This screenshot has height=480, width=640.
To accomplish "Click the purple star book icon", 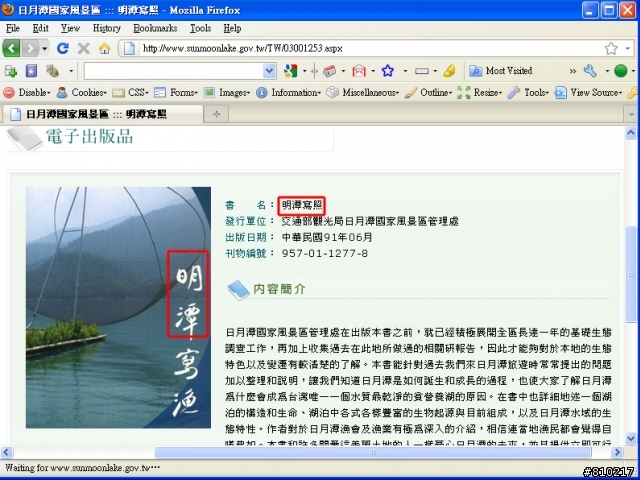I will point(31,71).
